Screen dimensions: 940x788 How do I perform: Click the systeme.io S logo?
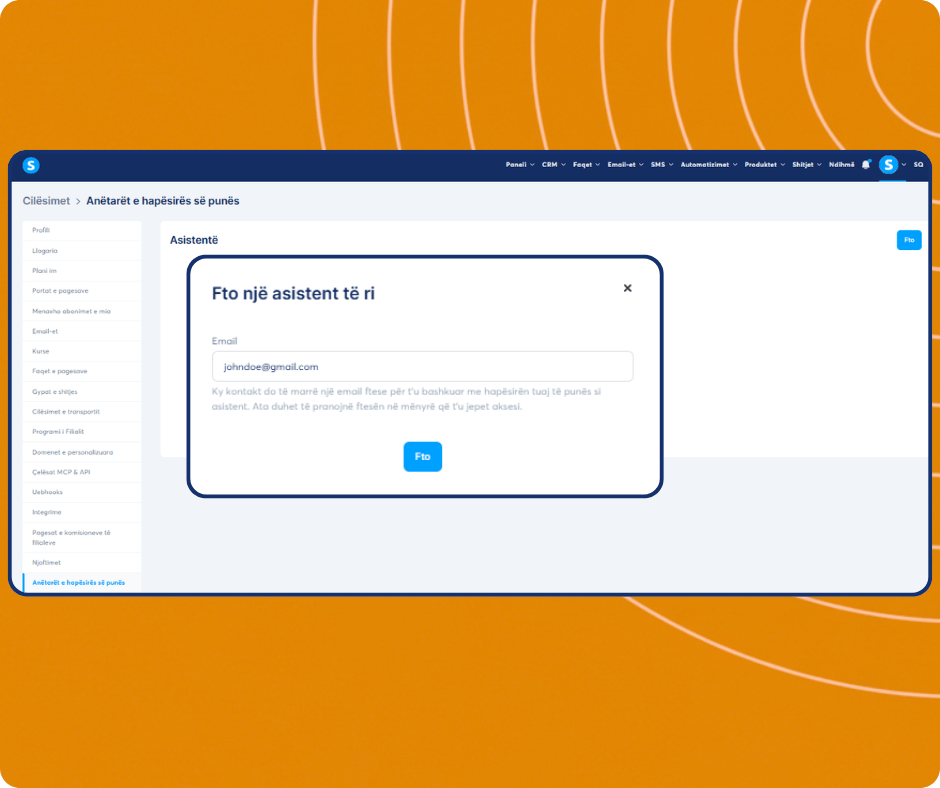coord(31,165)
